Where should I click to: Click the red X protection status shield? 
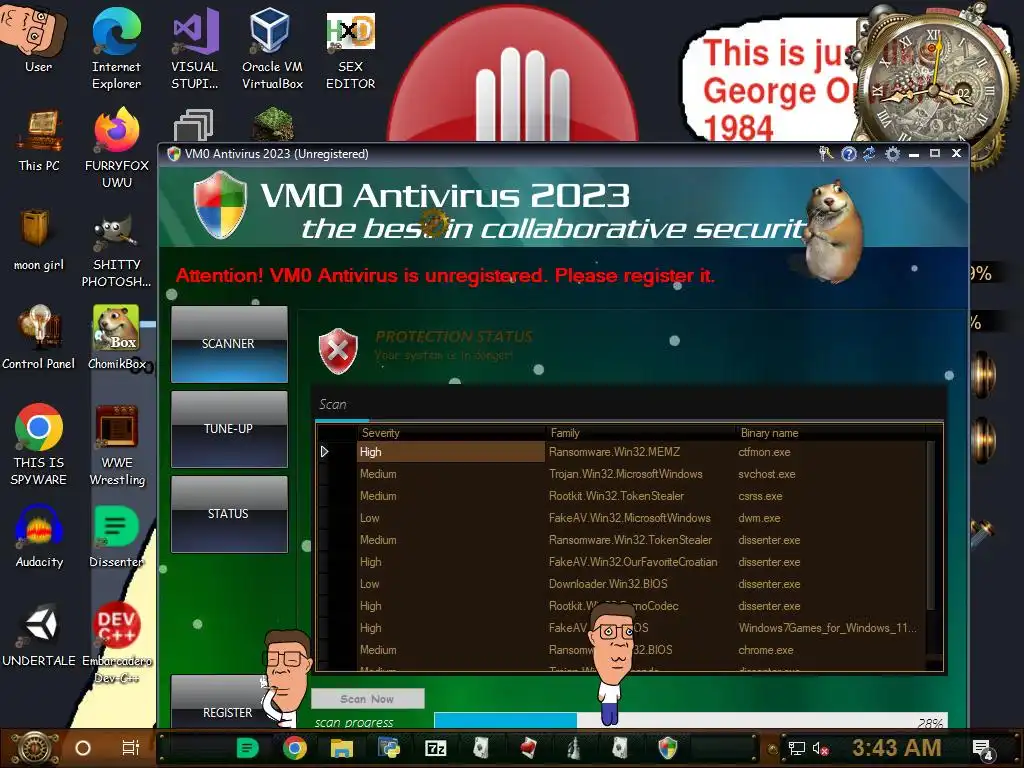click(338, 351)
